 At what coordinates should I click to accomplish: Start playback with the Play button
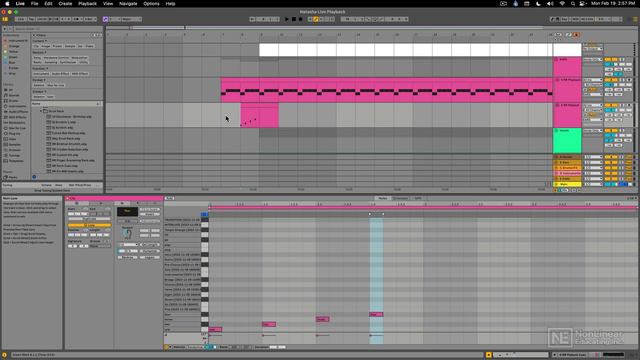pos(287,19)
